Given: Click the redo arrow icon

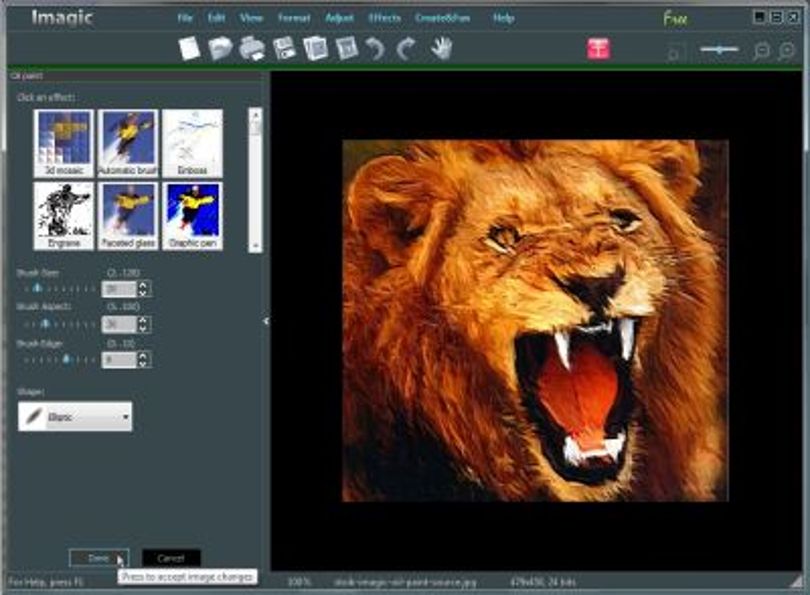Looking at the screenshot, I should point(406,49).
